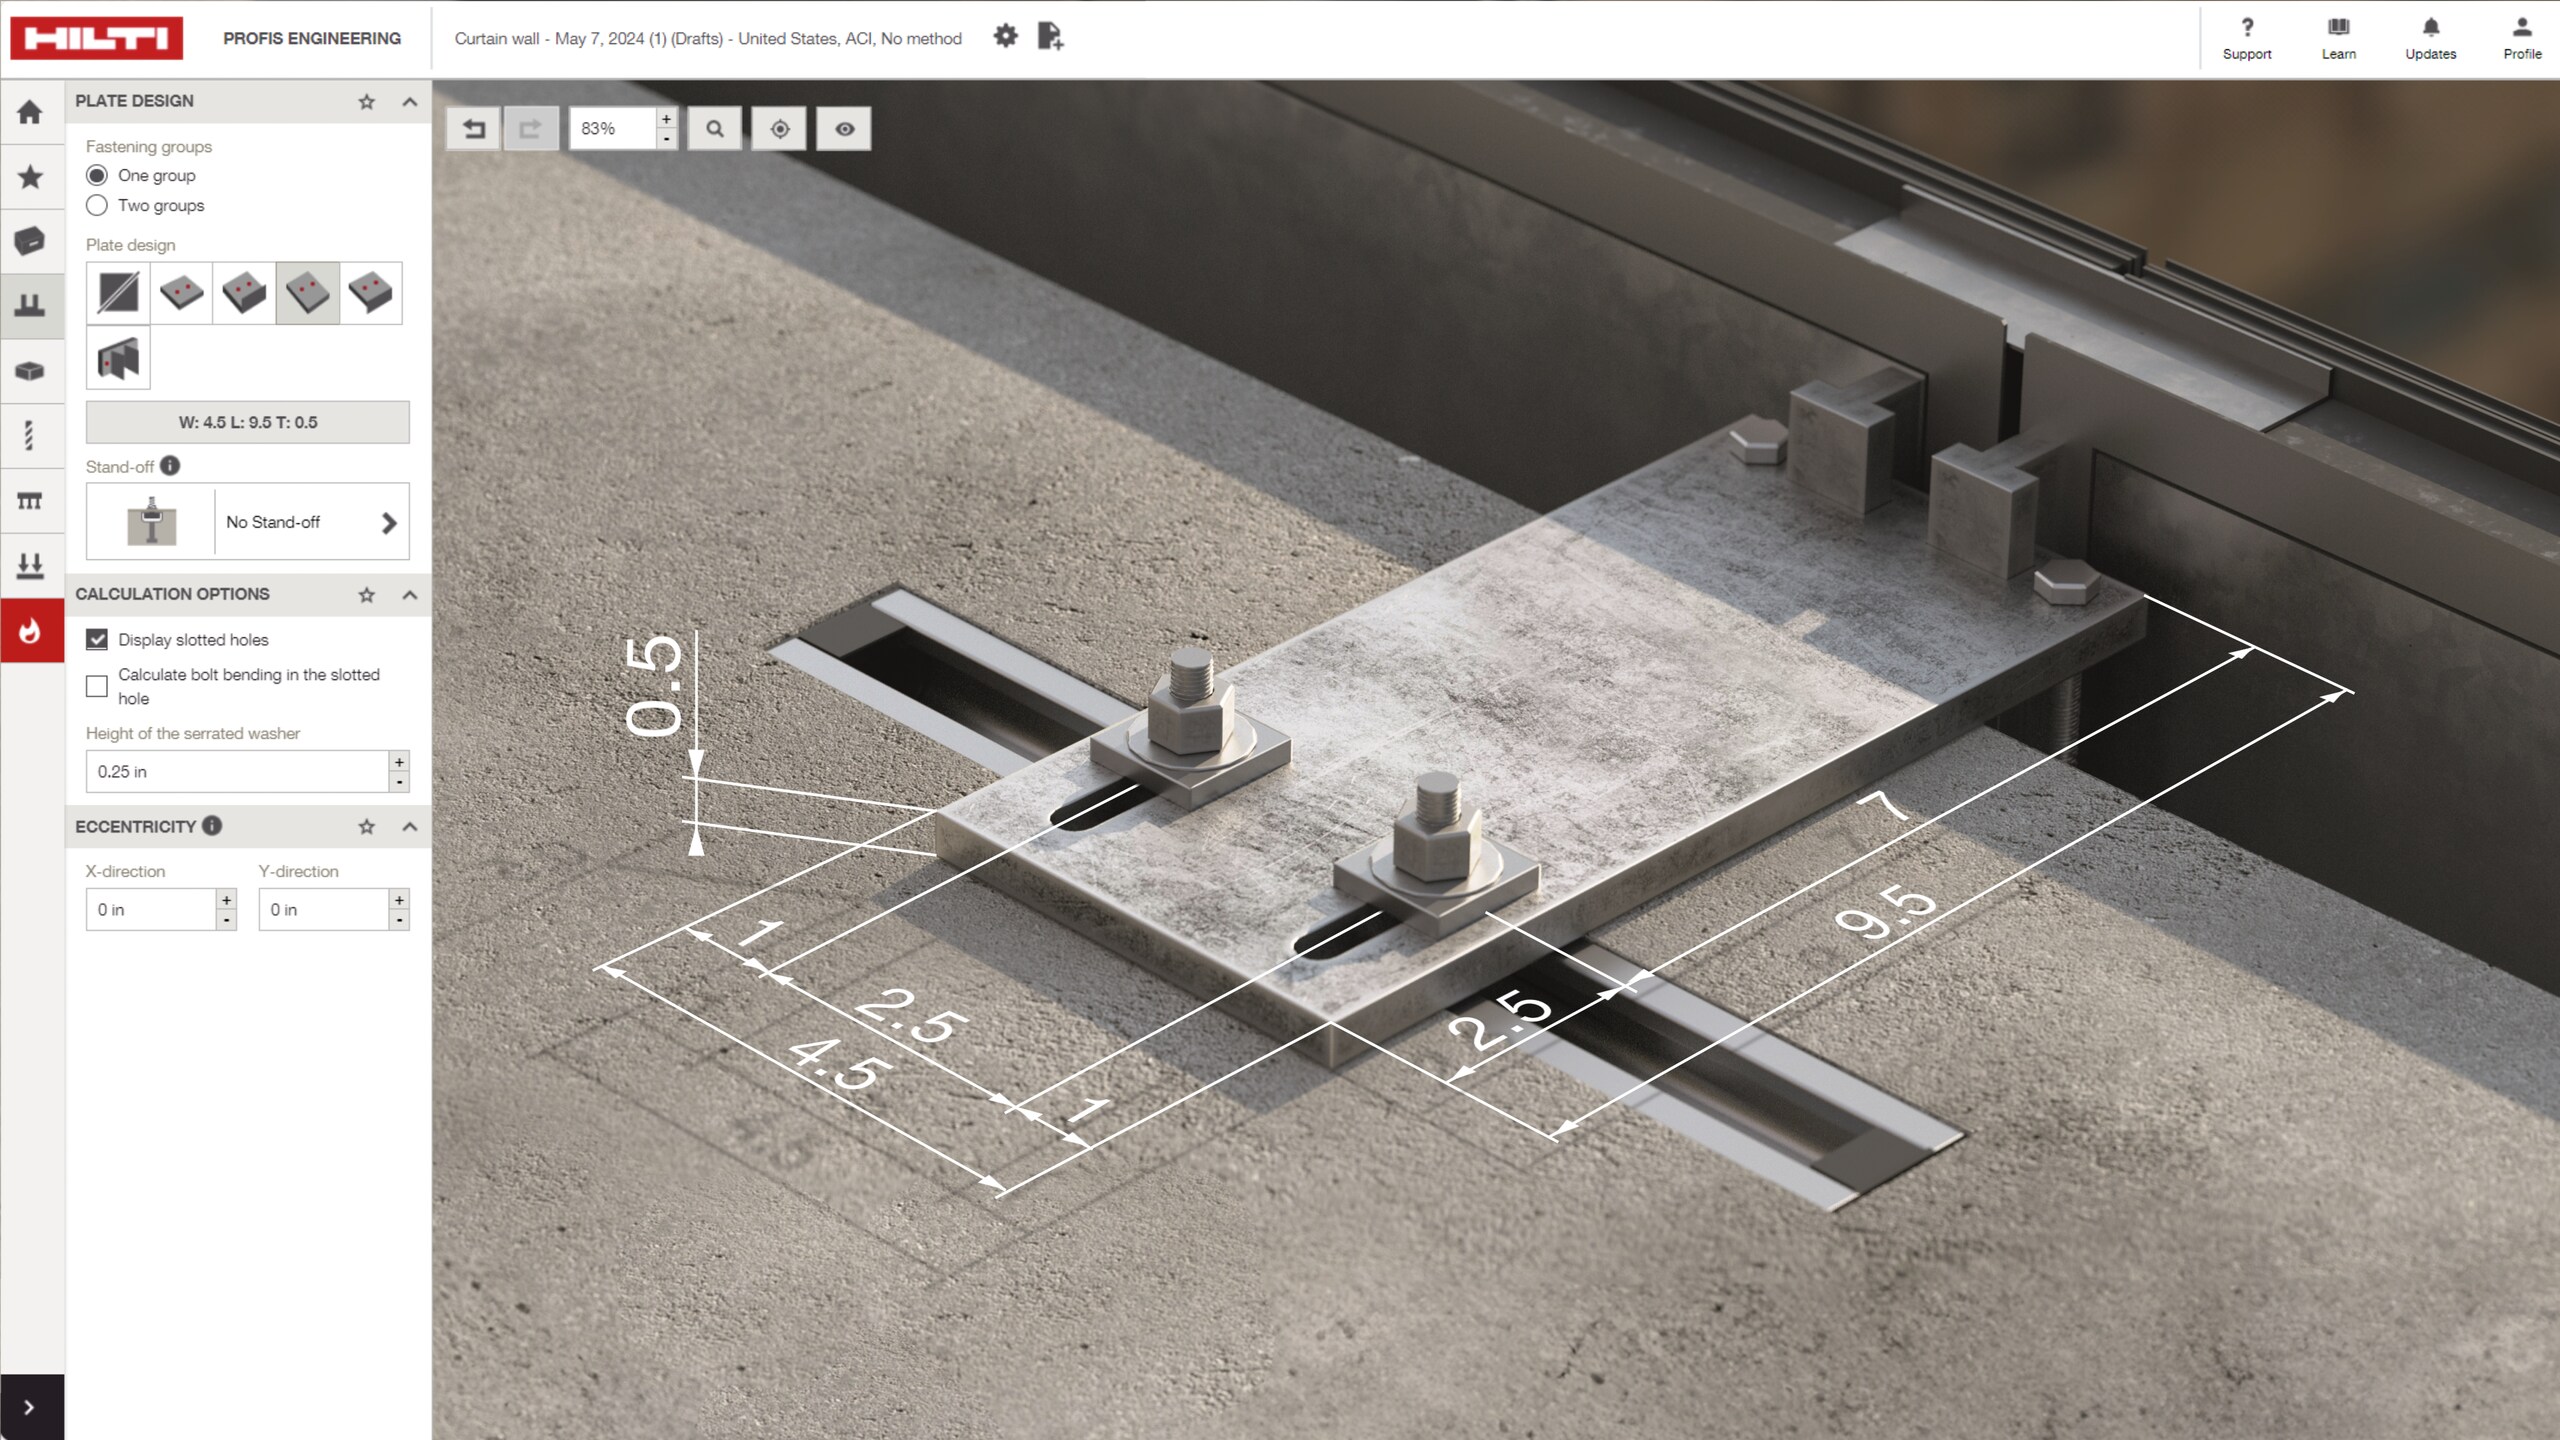This screenshot has height=1440, width=2560.
Task: Select the Two groups radio button
Action: tap(97, 205)
